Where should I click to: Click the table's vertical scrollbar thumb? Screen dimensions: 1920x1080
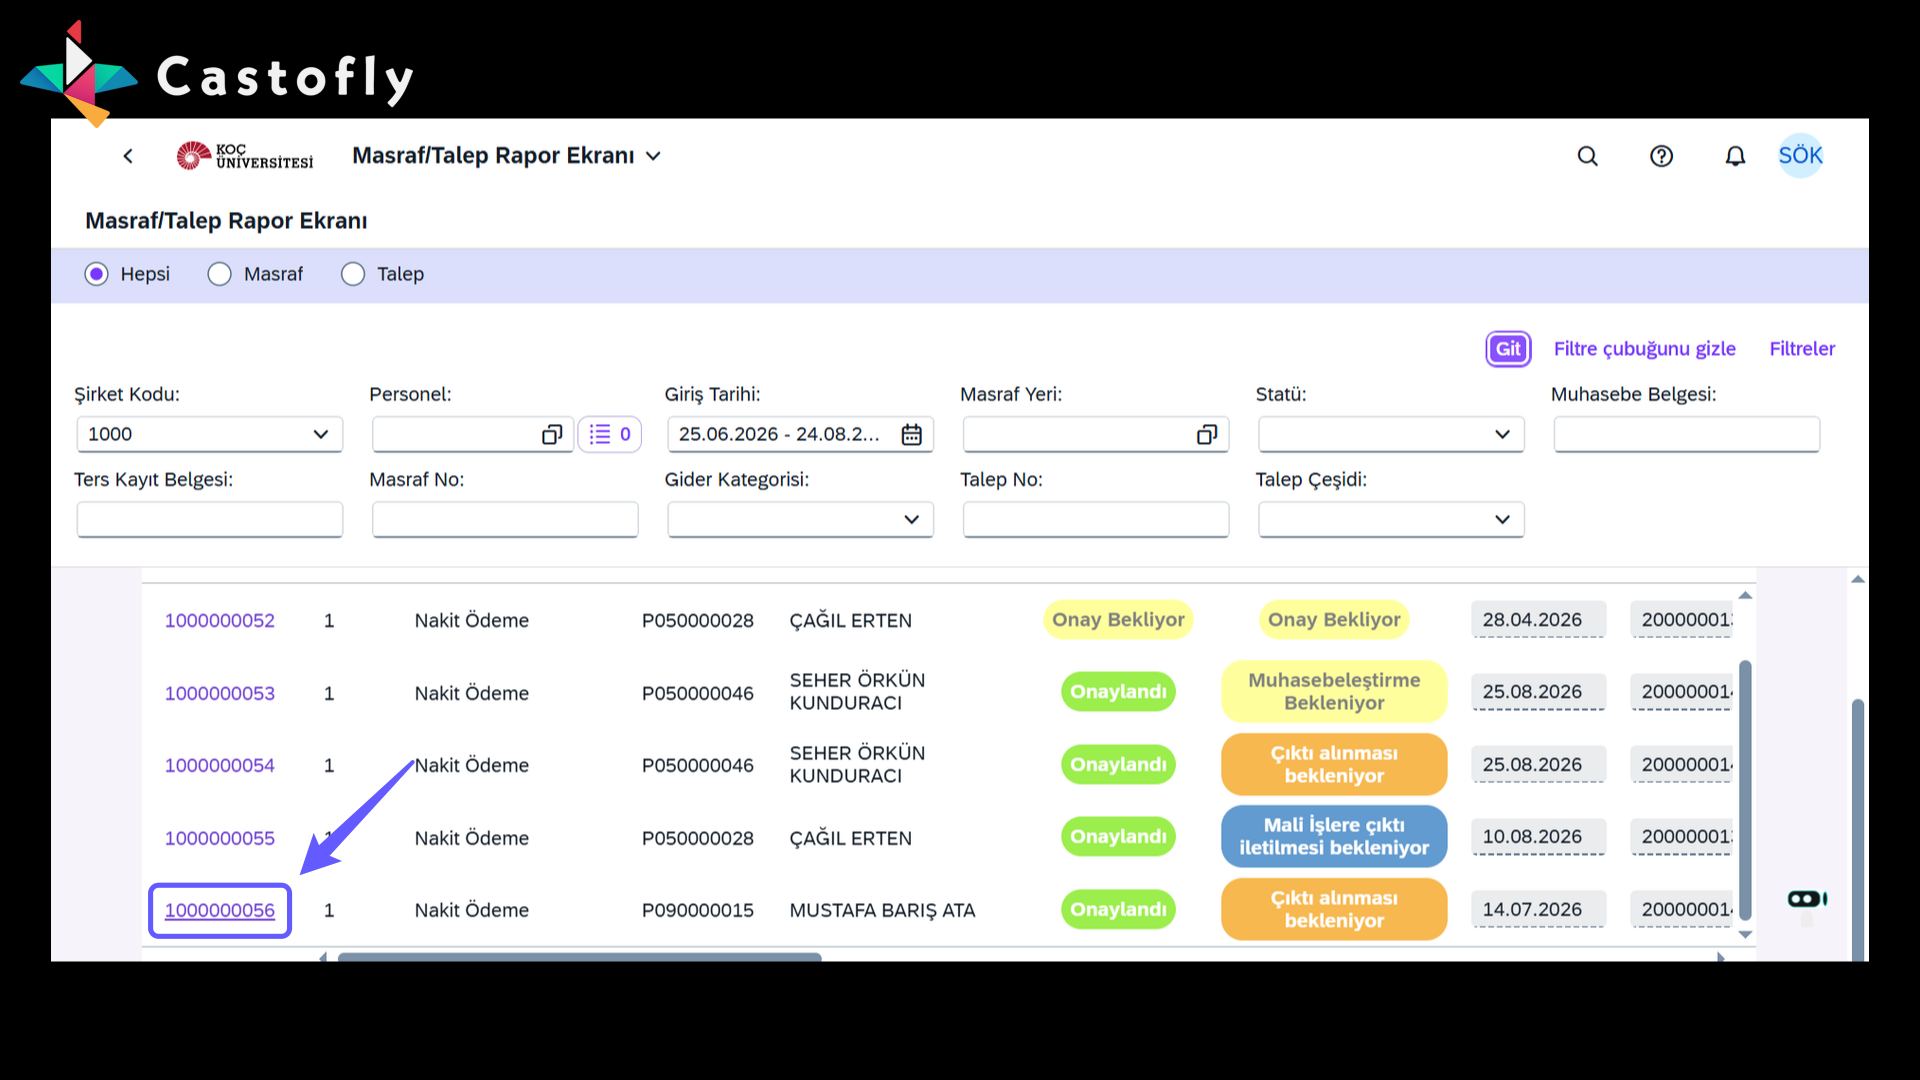[1746, 790]
